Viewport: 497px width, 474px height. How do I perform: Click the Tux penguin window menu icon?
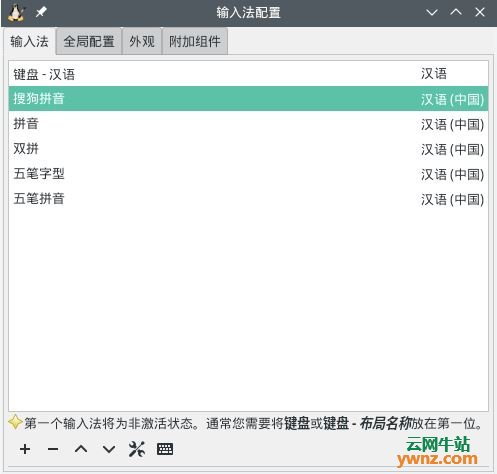[16, 13]
